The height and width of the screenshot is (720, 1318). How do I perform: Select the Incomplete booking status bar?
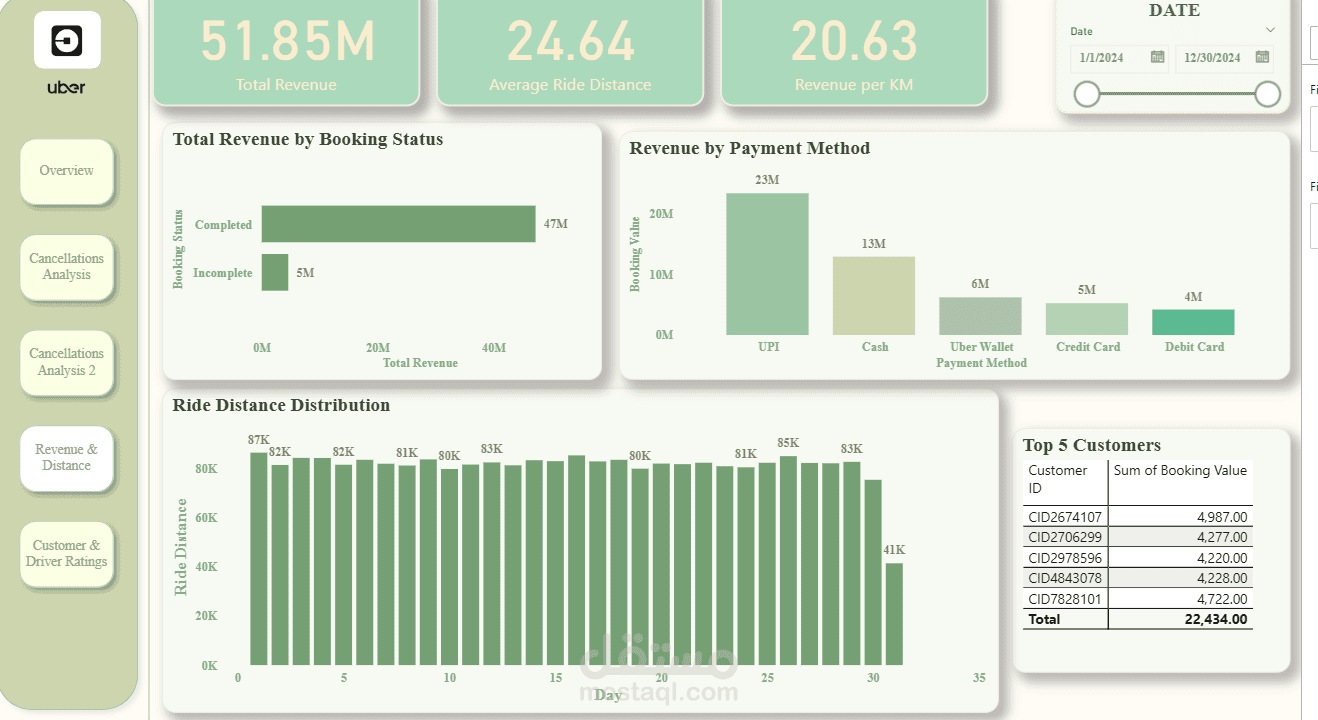pos(275,273)
